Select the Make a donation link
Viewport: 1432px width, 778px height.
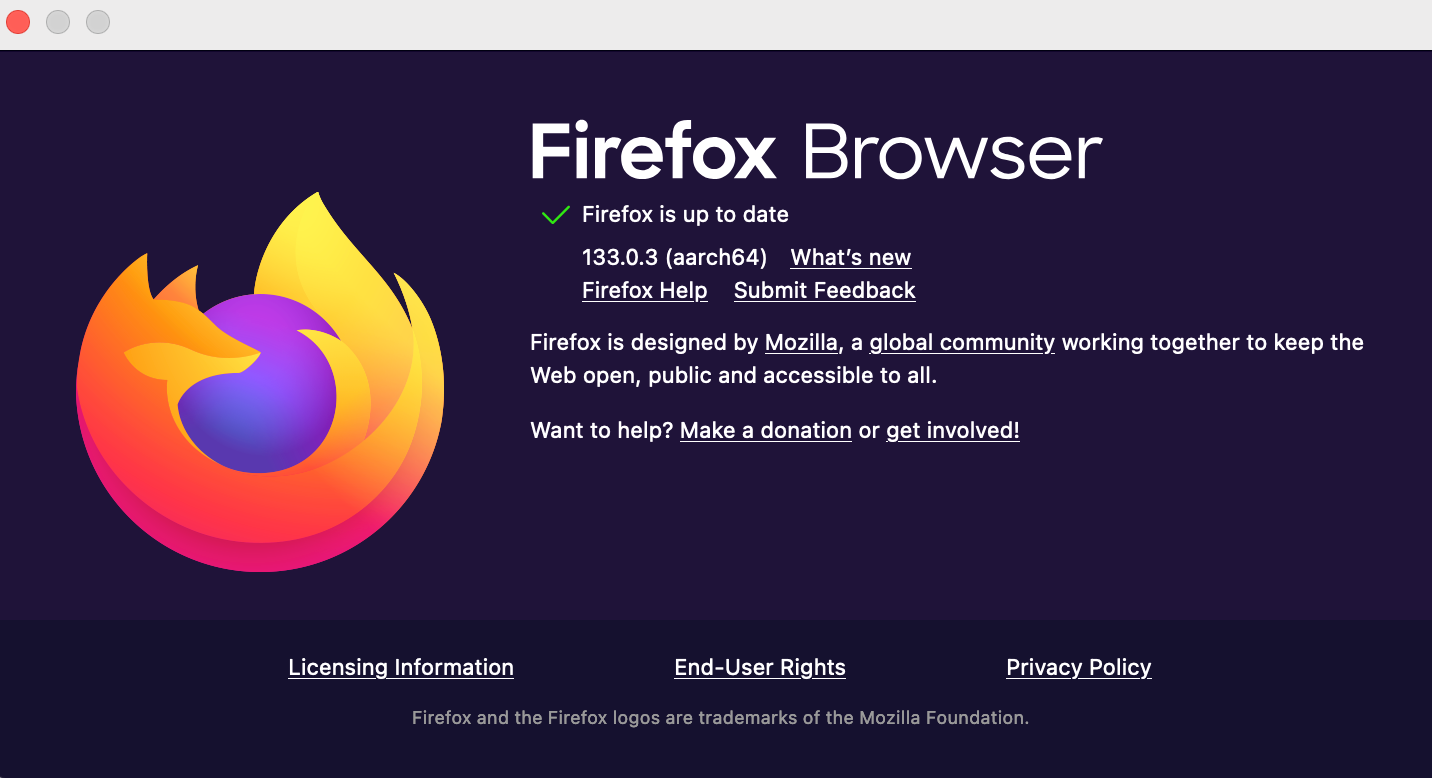[766, 431]
